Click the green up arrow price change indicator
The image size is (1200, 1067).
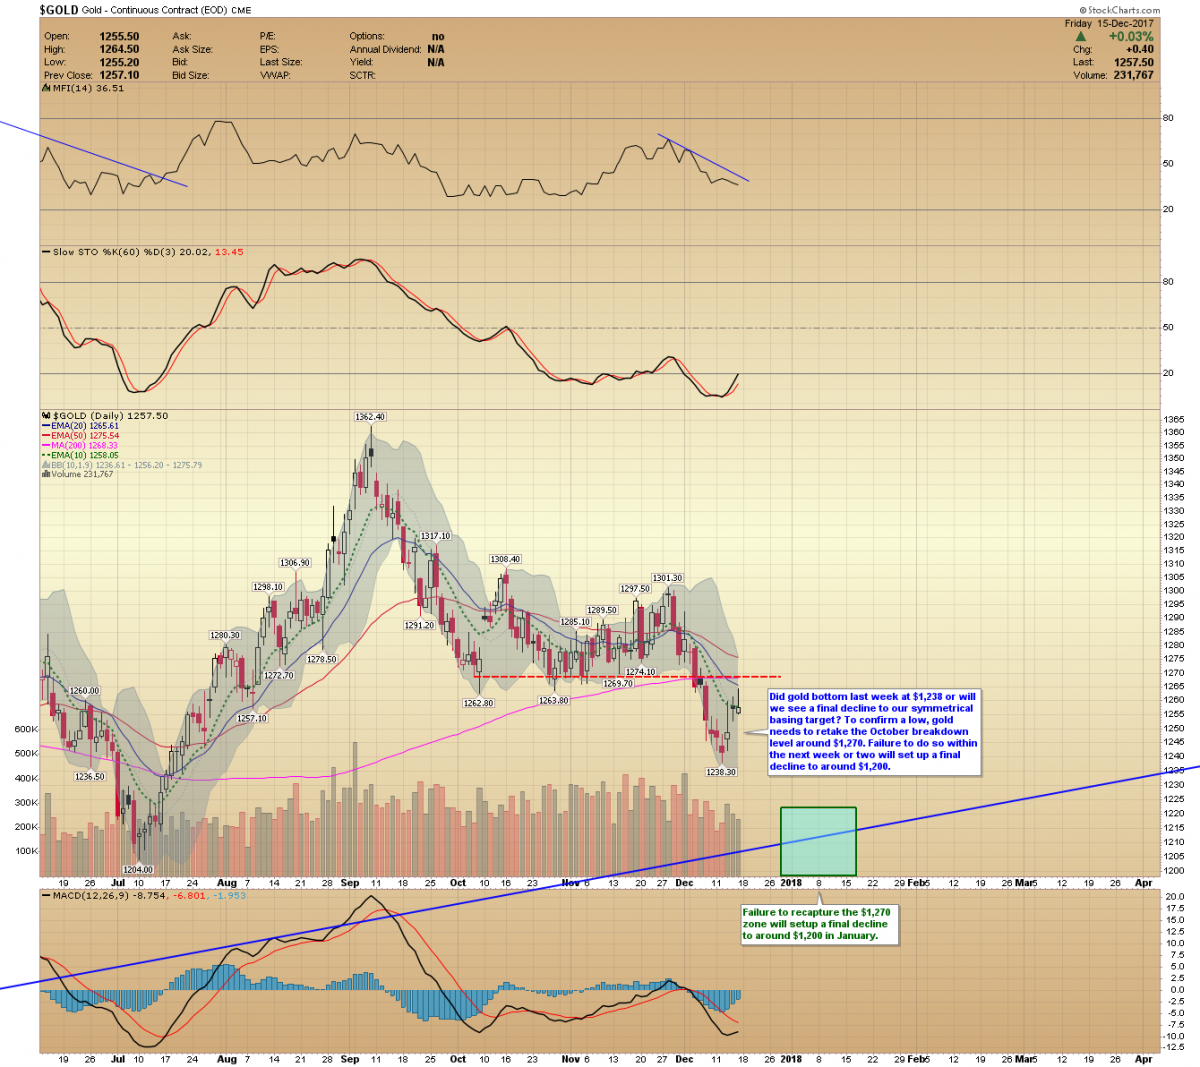point(1081,36)
